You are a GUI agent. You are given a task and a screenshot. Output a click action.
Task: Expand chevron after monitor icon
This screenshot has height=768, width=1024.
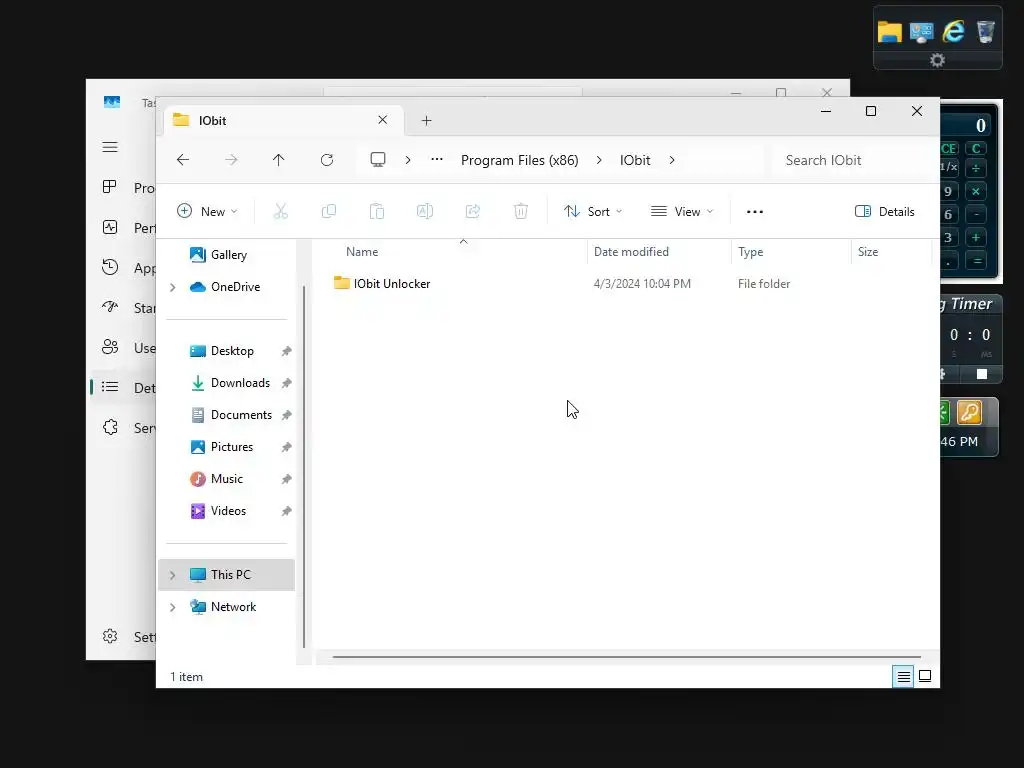[x=408, y=160]
